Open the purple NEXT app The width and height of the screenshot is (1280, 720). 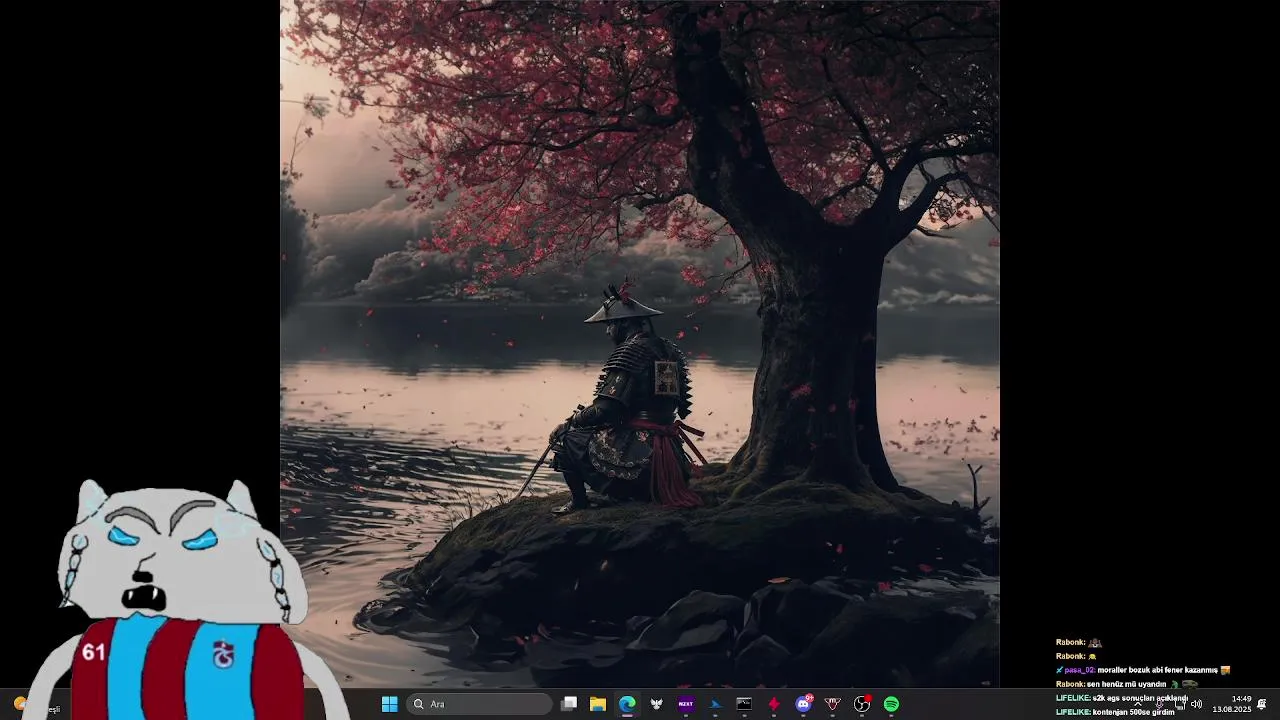pyautogui.click(x=686, y=704)
